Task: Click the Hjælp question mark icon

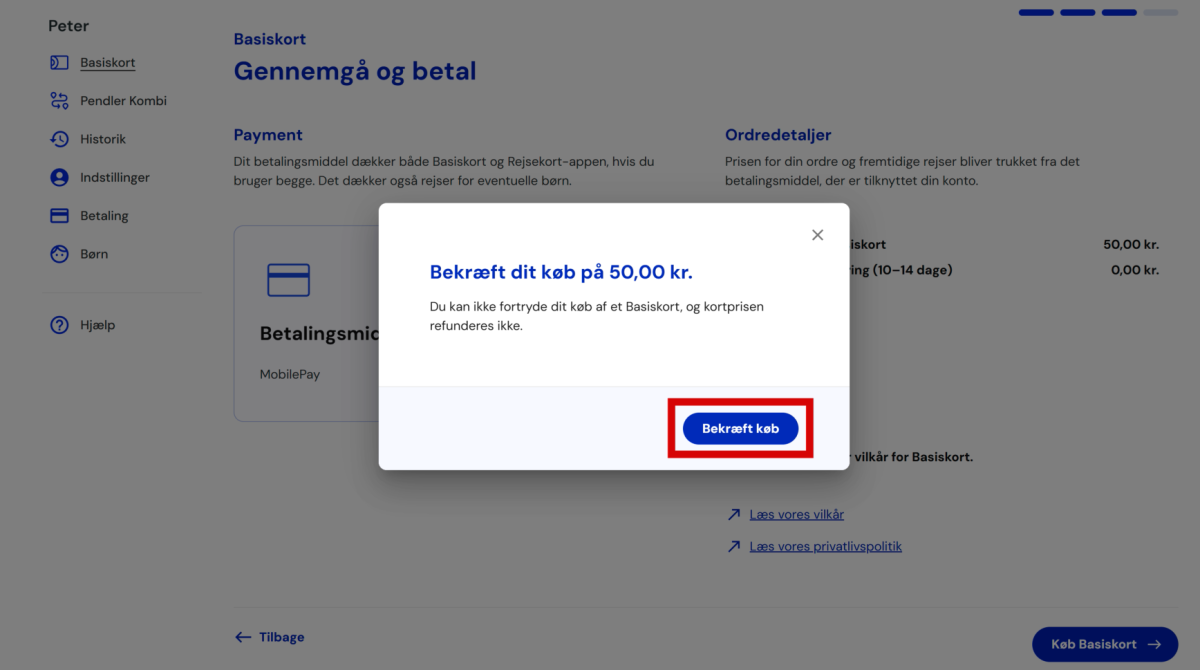Action: tap(59, 325)
